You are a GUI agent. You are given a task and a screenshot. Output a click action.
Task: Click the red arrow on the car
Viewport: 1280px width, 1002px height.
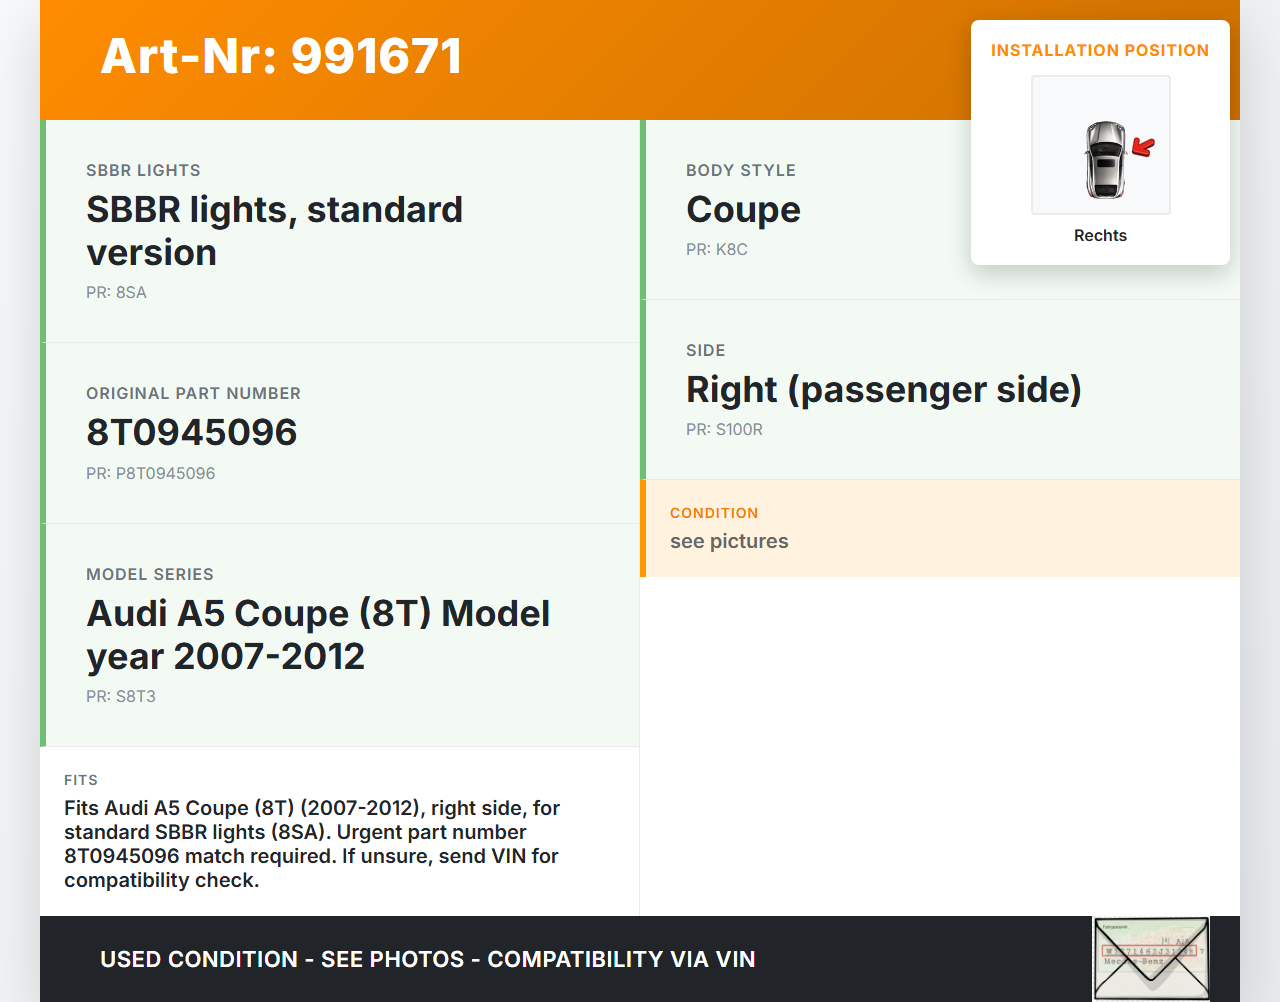pos(1143,148)
